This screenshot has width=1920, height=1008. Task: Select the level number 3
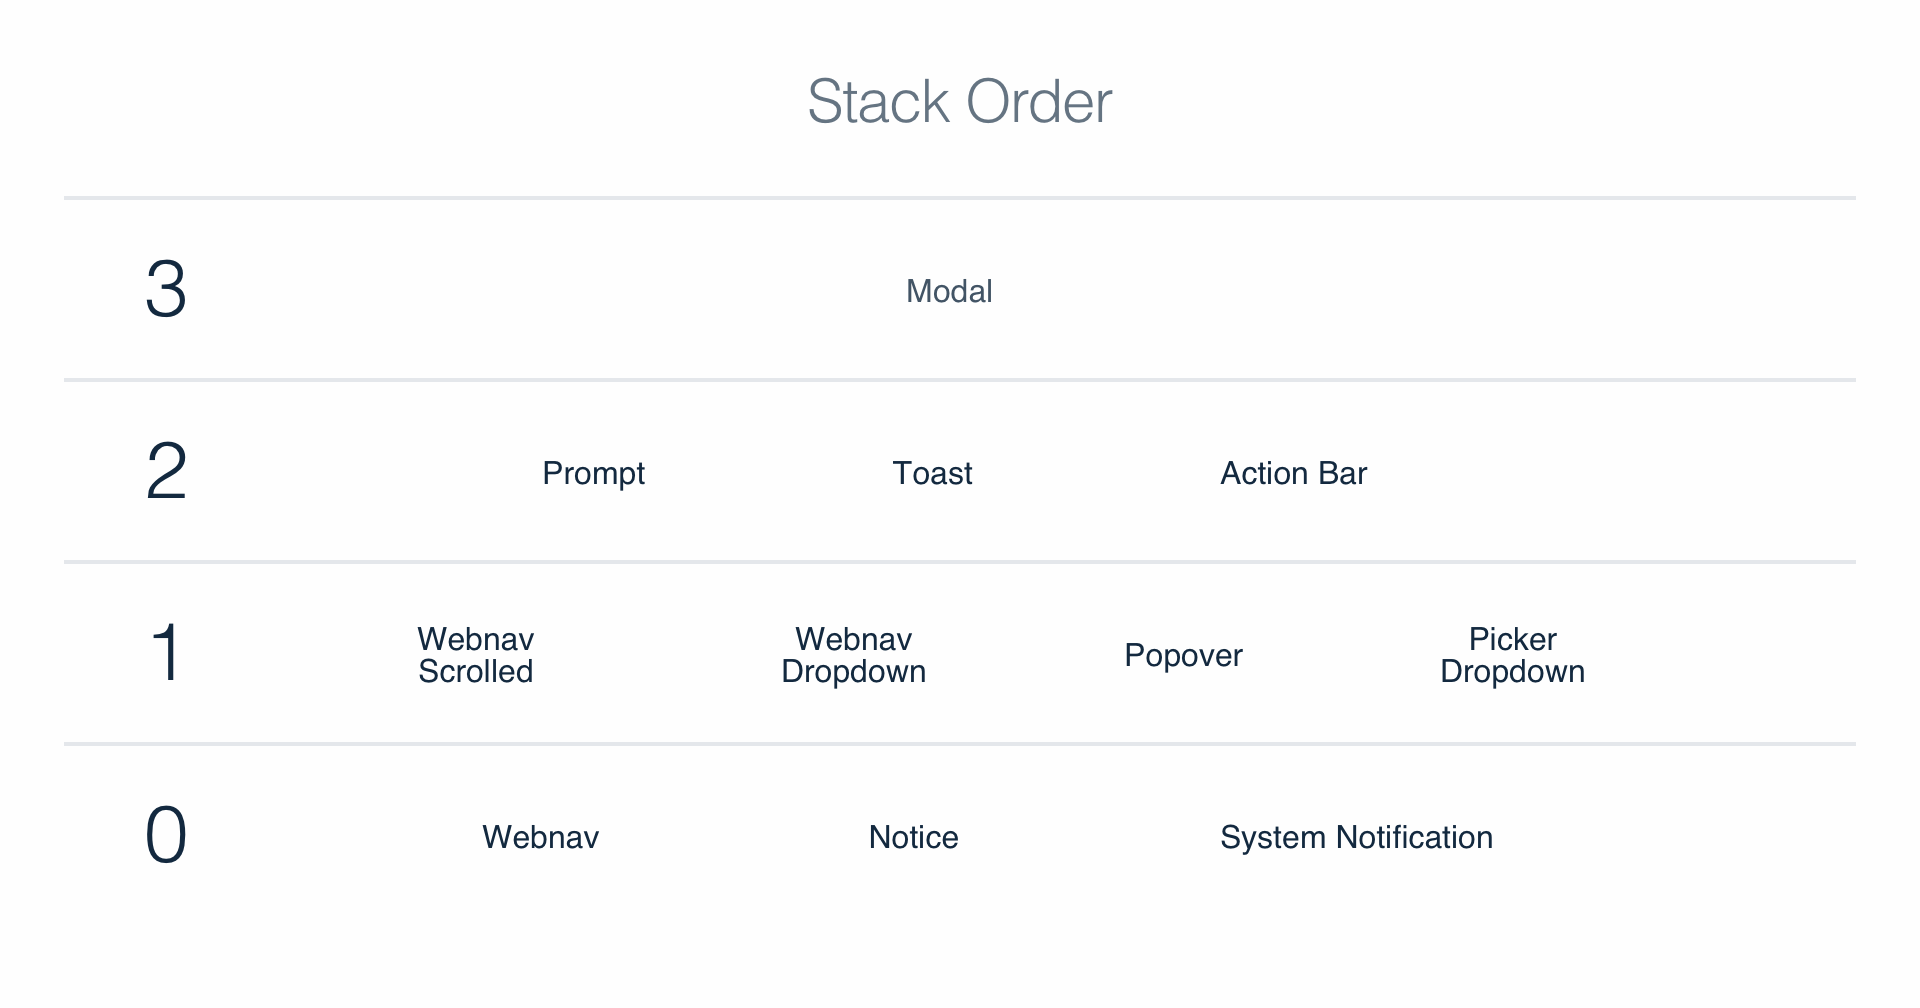pyautogui.click(x=166, y=290)
